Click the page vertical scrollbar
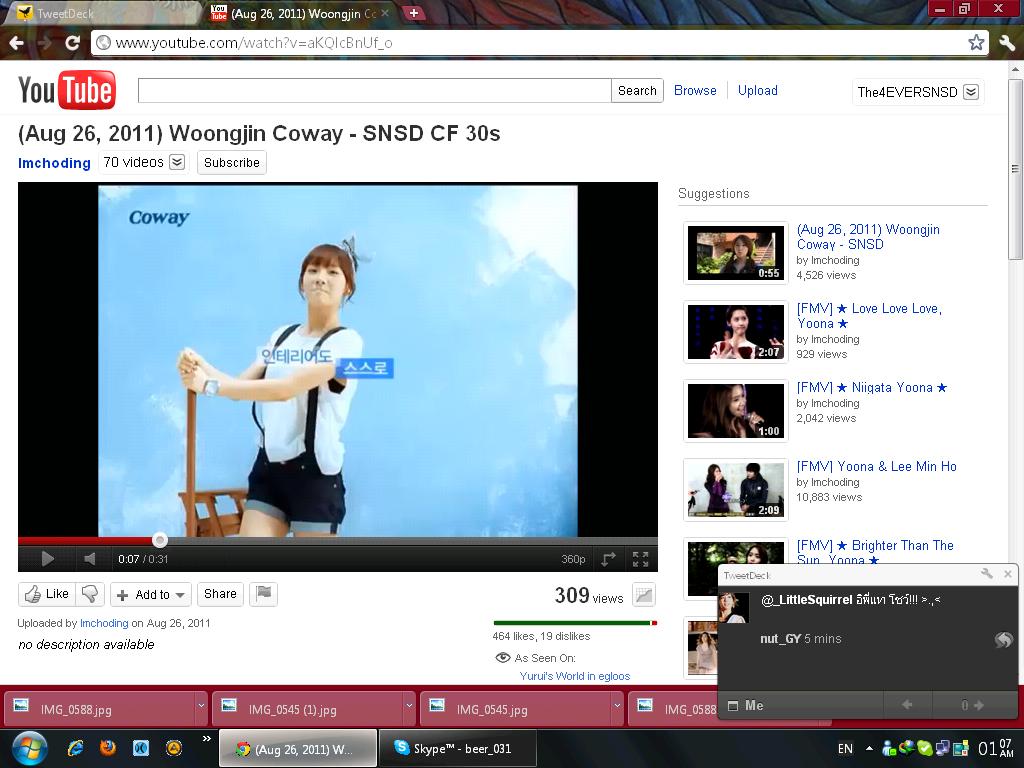 pyautogui.click(x=1016, y=170)
